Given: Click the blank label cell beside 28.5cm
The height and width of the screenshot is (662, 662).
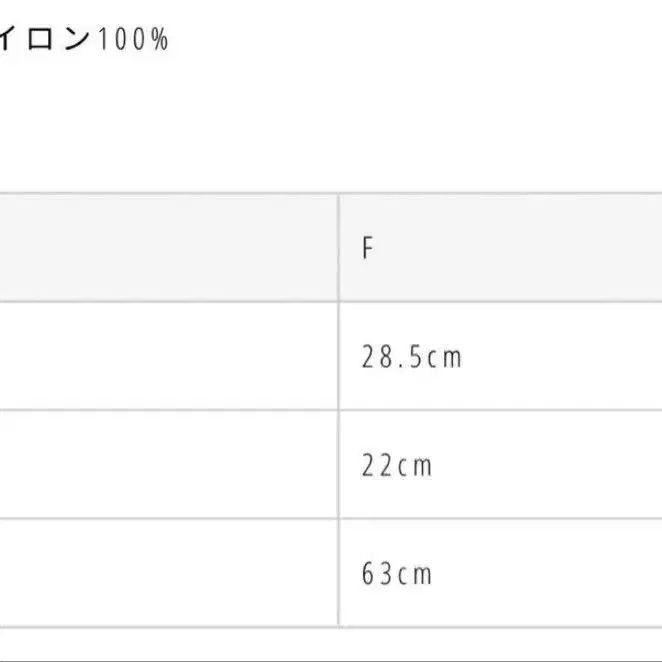Looking at the screenshot, I should 168,356.
